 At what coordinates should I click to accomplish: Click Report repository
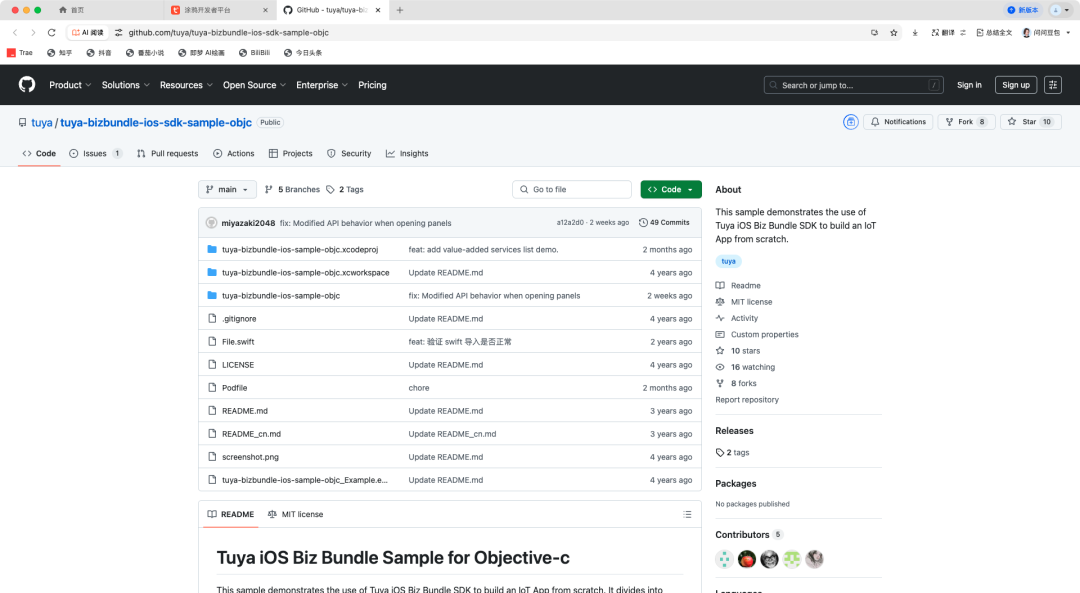(x=747, y=399)
